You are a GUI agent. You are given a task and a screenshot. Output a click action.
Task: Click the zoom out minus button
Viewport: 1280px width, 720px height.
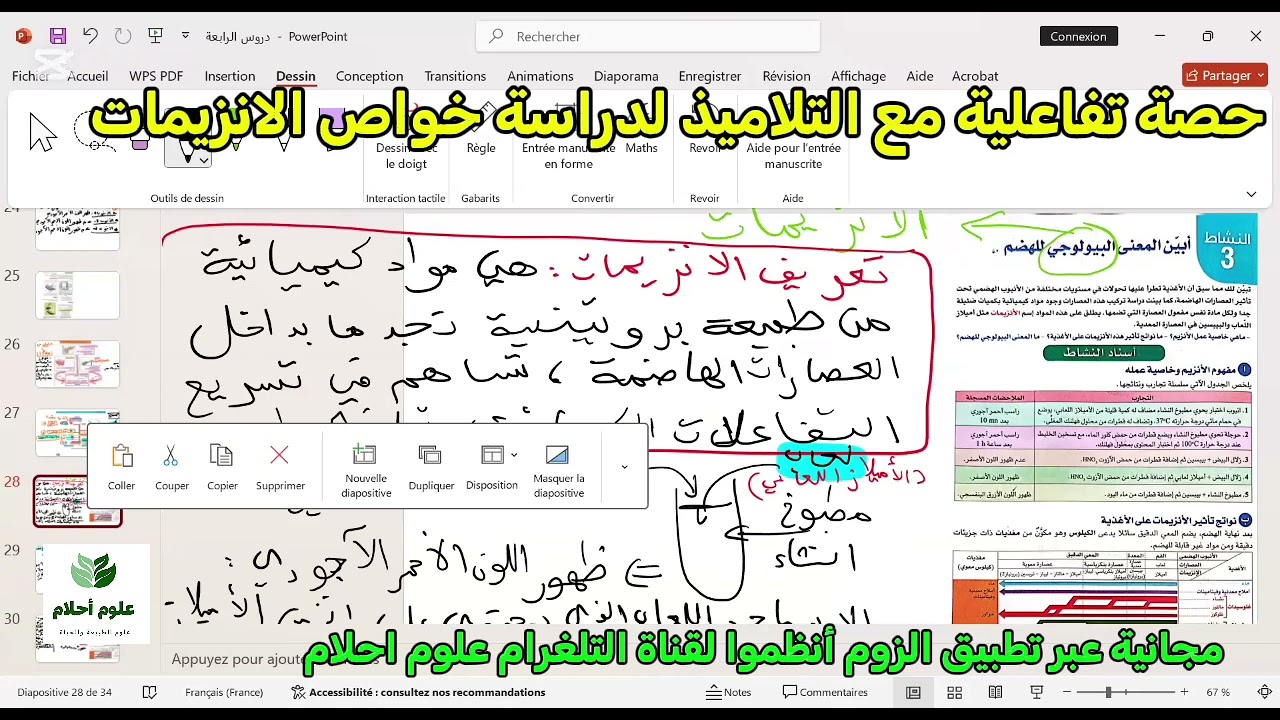(1067, 692)
